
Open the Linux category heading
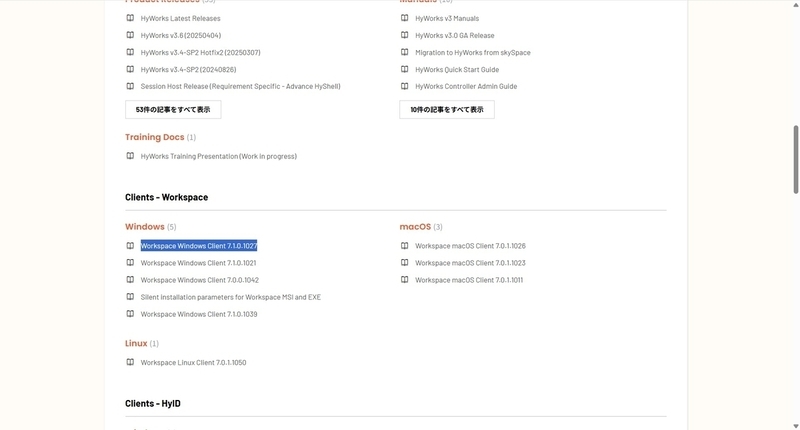[x=136, y=343]
